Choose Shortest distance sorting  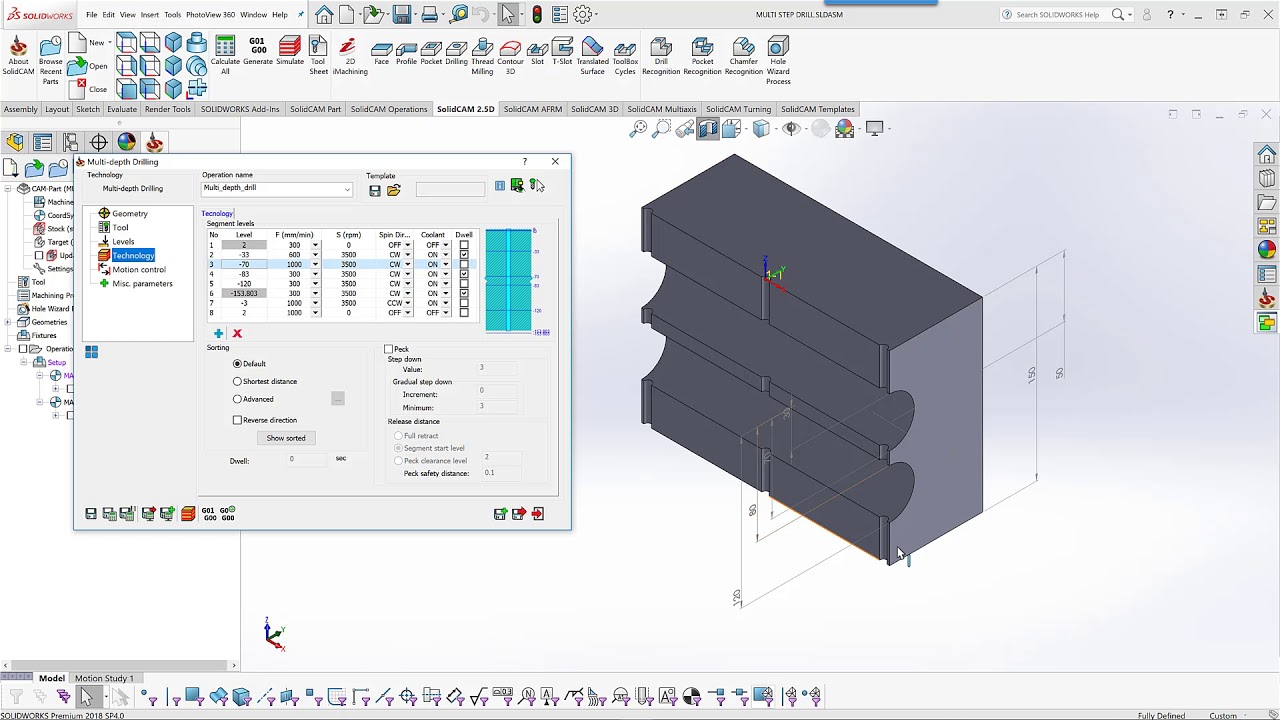pos(237,381)
